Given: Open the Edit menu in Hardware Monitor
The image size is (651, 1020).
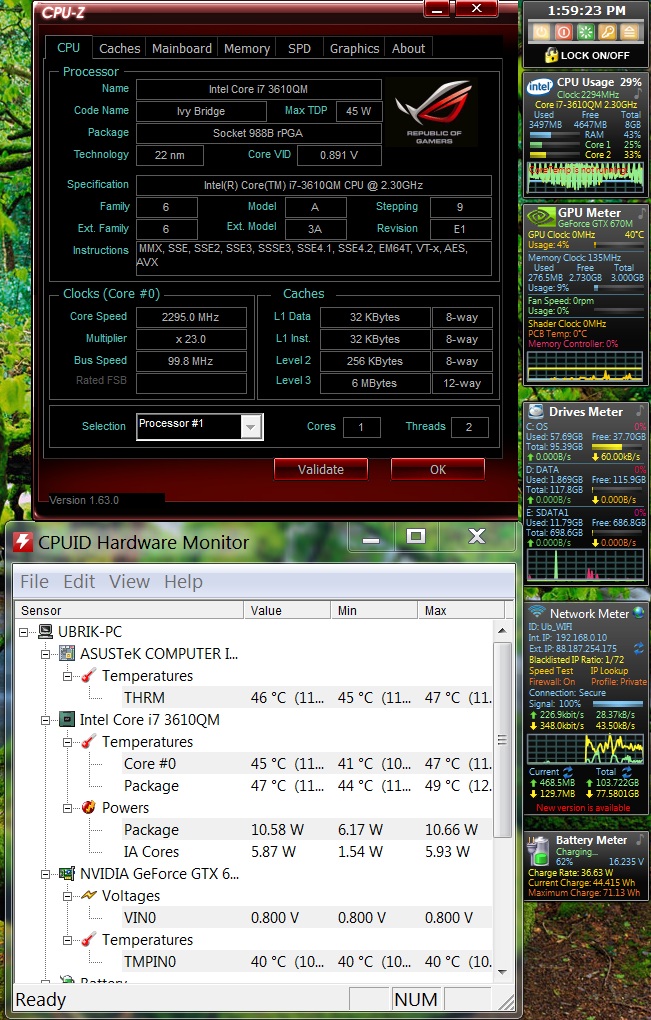Looking at the screenshot, I should pyautogui.click(x=79, y=582).
